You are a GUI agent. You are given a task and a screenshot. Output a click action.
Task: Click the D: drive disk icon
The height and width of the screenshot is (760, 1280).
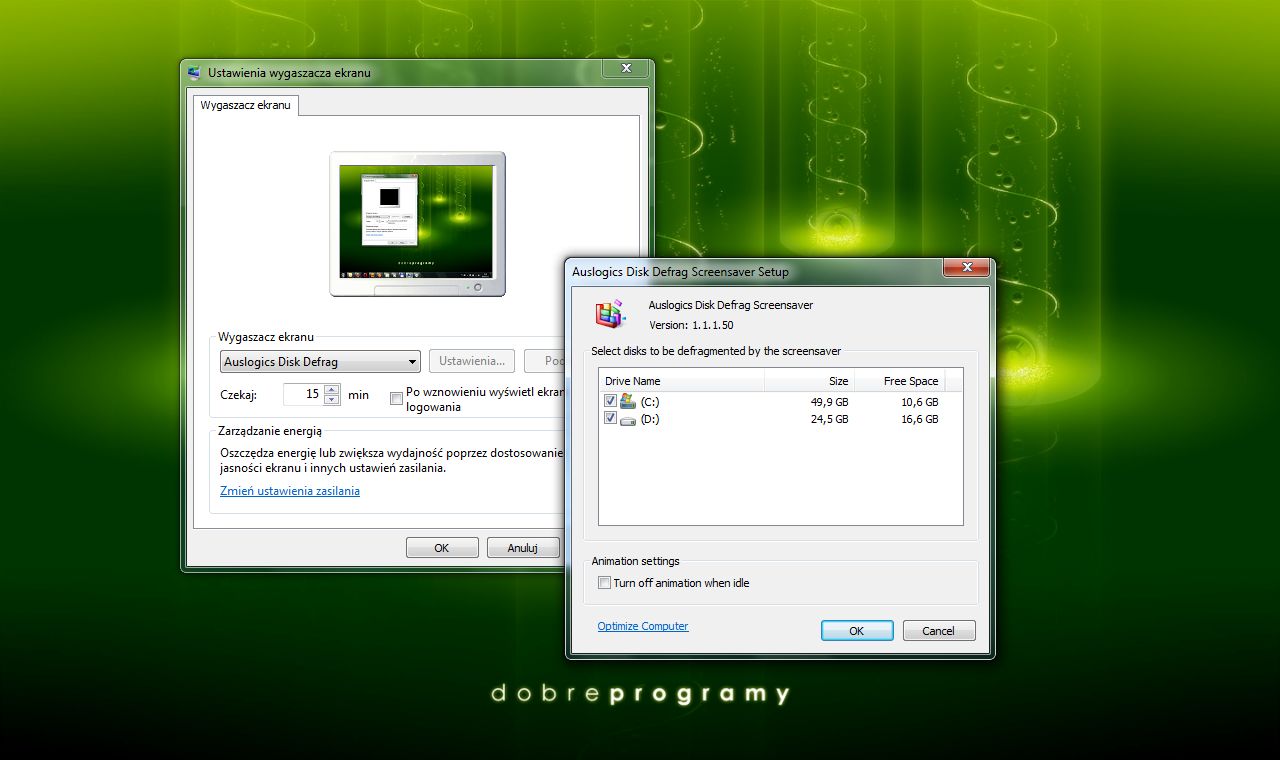pos(628,420)
